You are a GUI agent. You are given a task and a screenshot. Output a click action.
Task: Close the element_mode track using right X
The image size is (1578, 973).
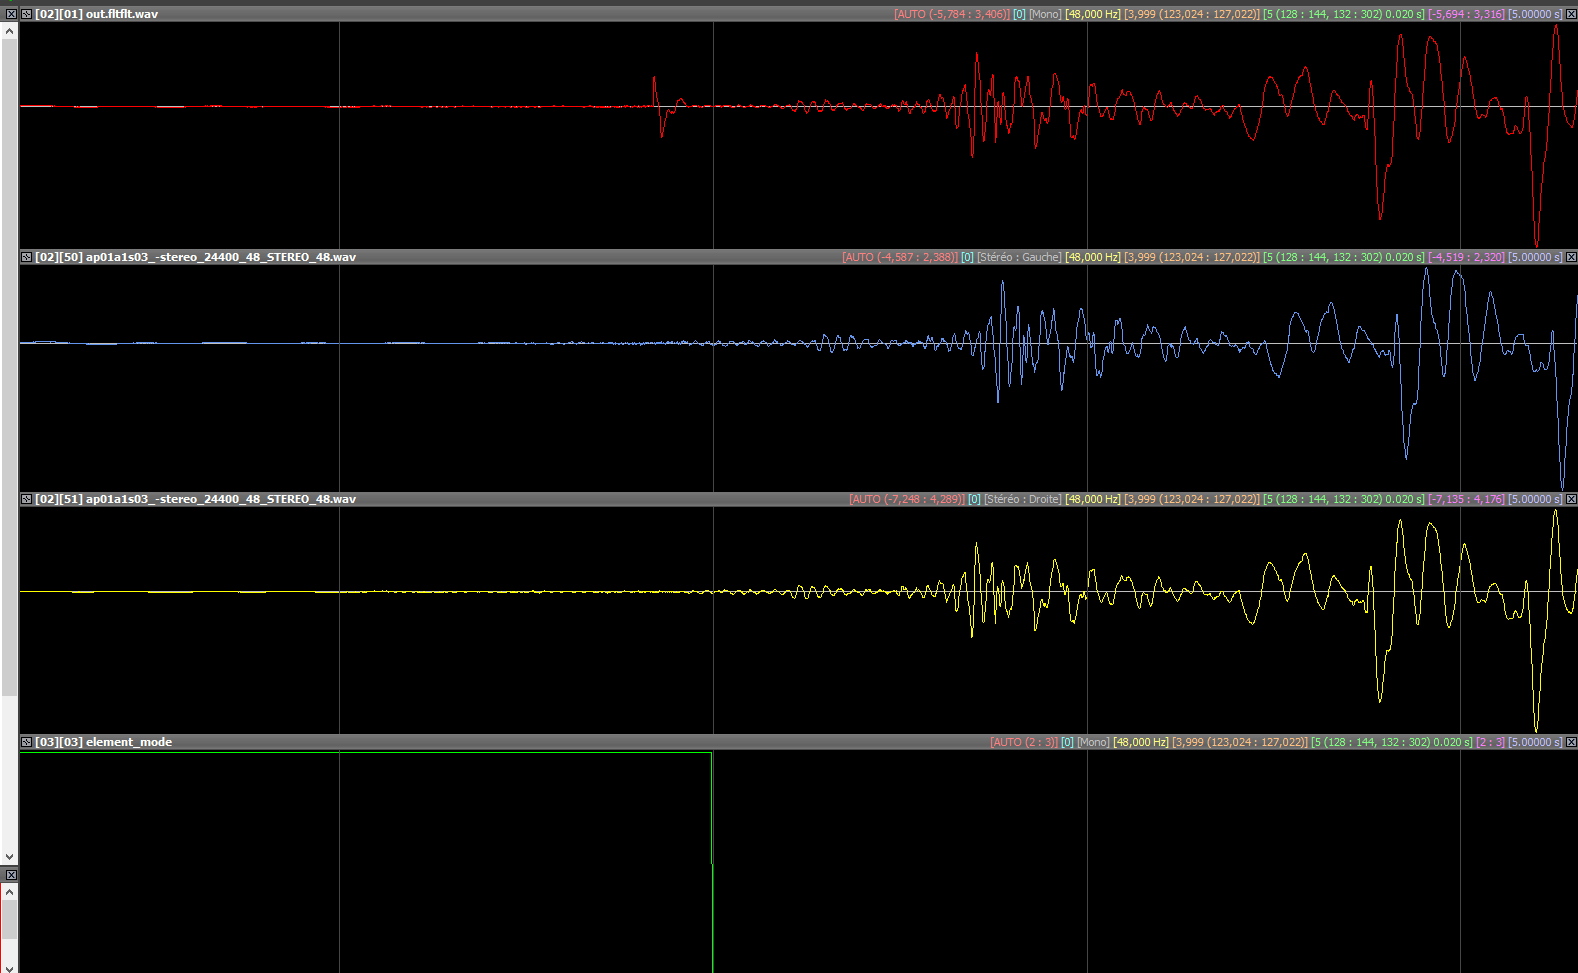tap(1571, 742)
